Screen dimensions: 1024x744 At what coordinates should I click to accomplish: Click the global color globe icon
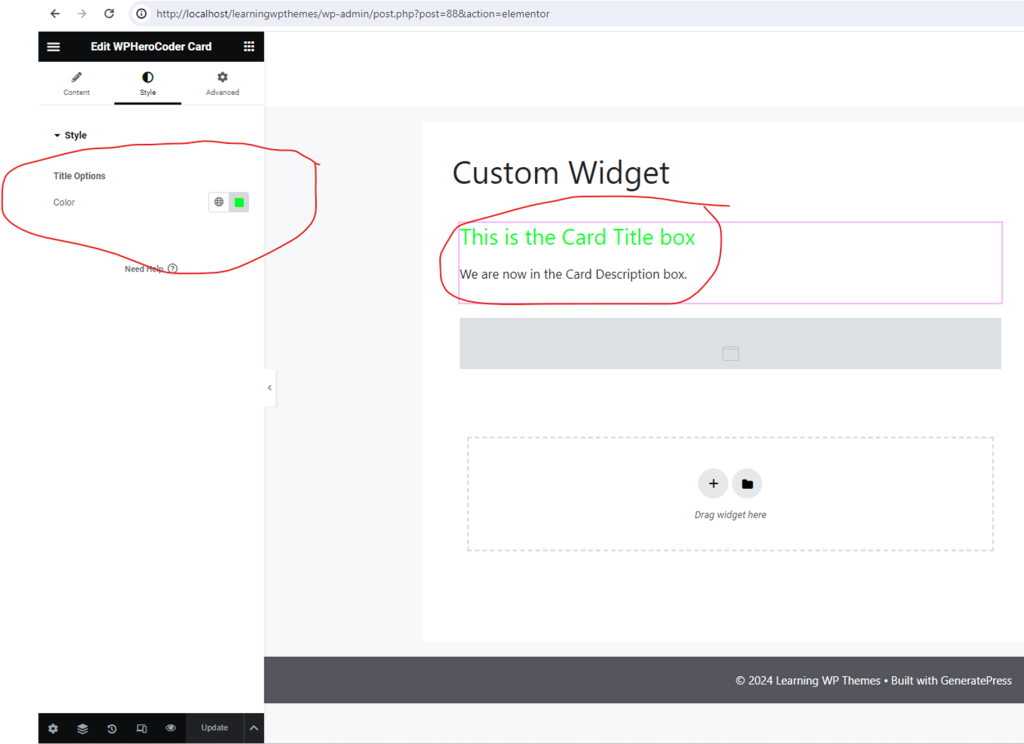tap(219, 203)
